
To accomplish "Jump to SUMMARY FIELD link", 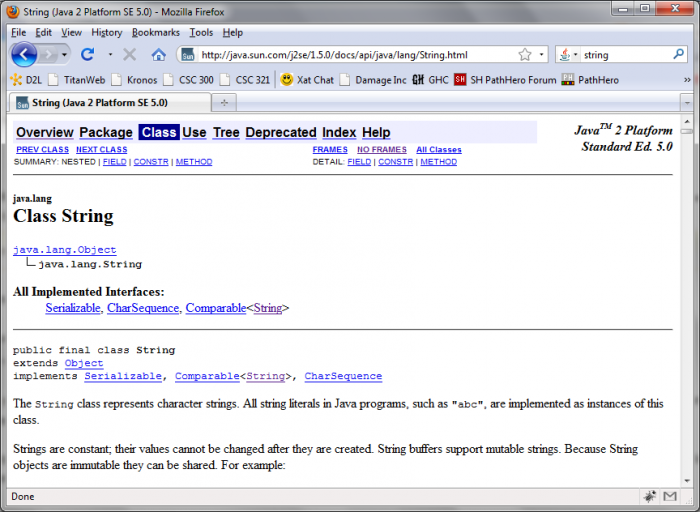I will pyautogui.click(x=115, y=162).
